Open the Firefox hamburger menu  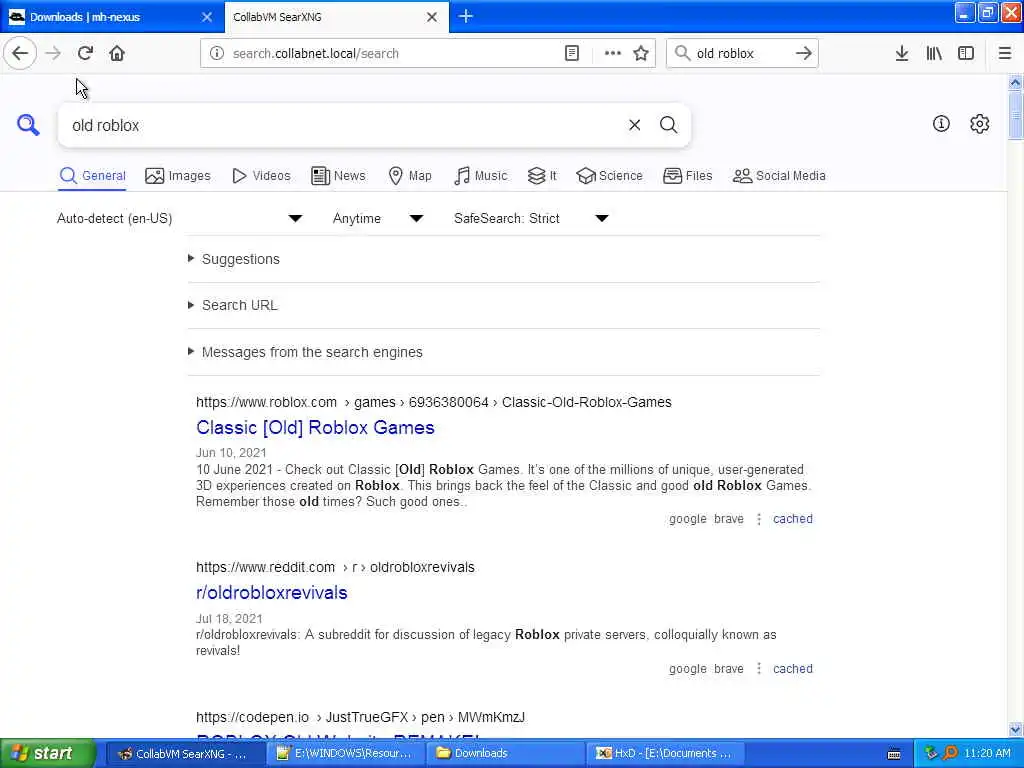(x=1005, y=54)
